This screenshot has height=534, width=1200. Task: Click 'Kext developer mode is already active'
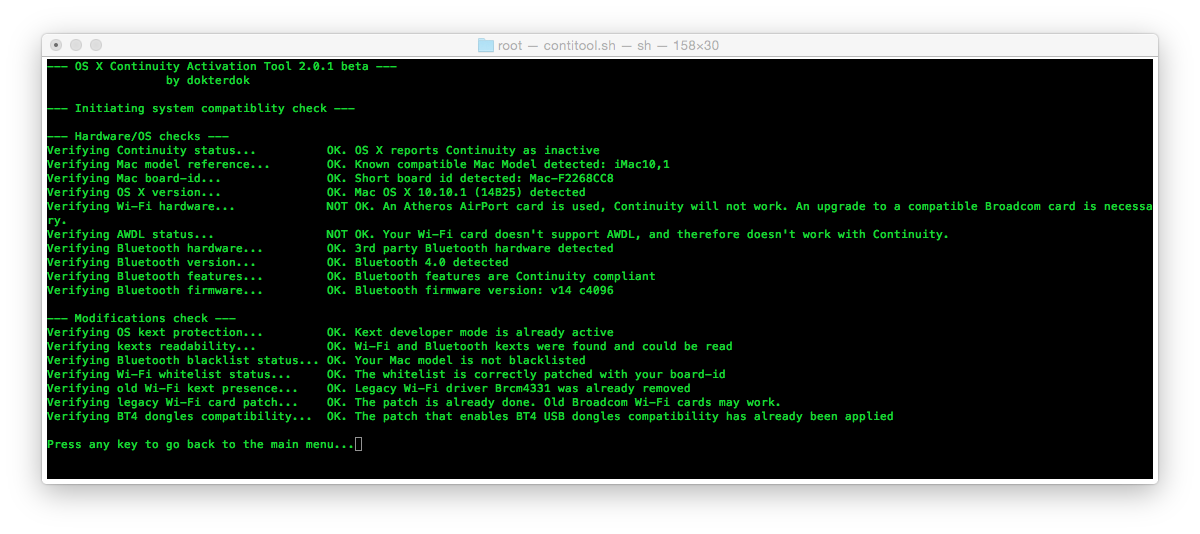(x=484, y=332)
